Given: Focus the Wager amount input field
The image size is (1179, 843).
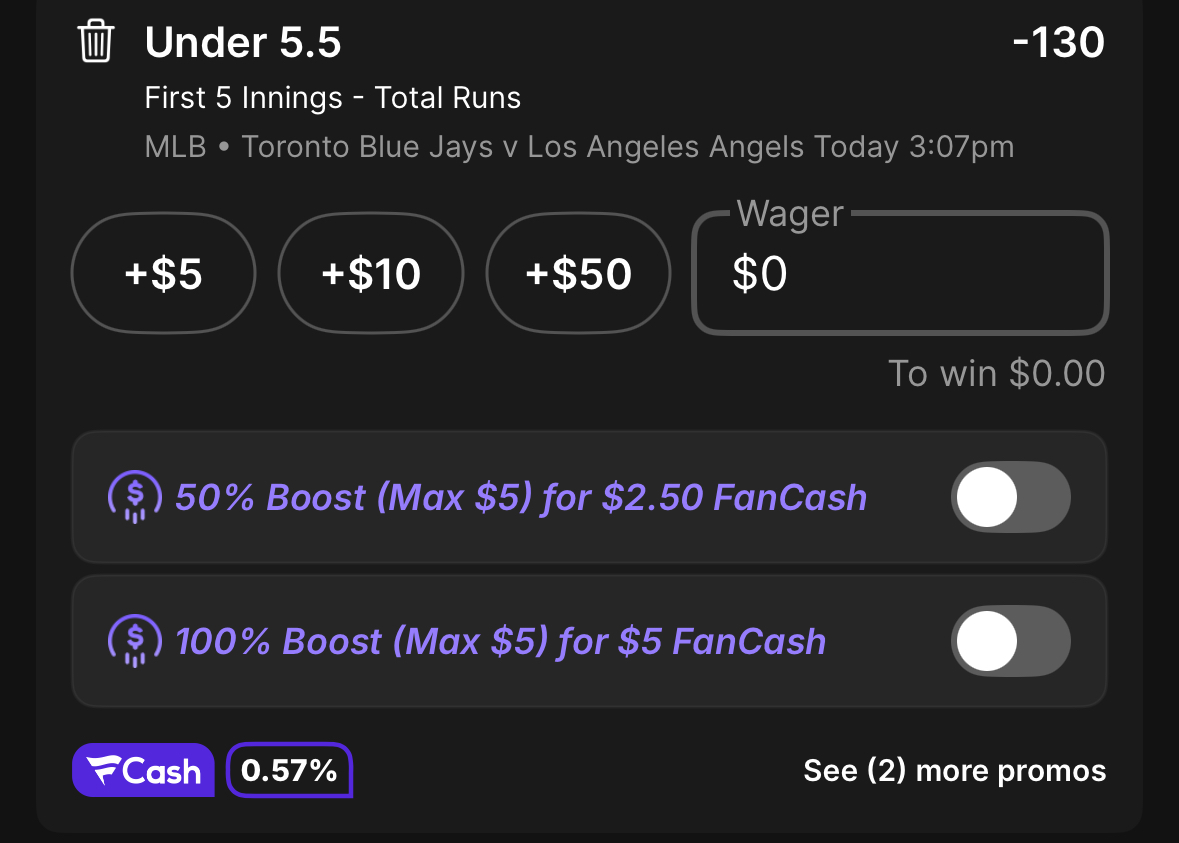Looking at the screenshot, I should (x=900, y=273).
